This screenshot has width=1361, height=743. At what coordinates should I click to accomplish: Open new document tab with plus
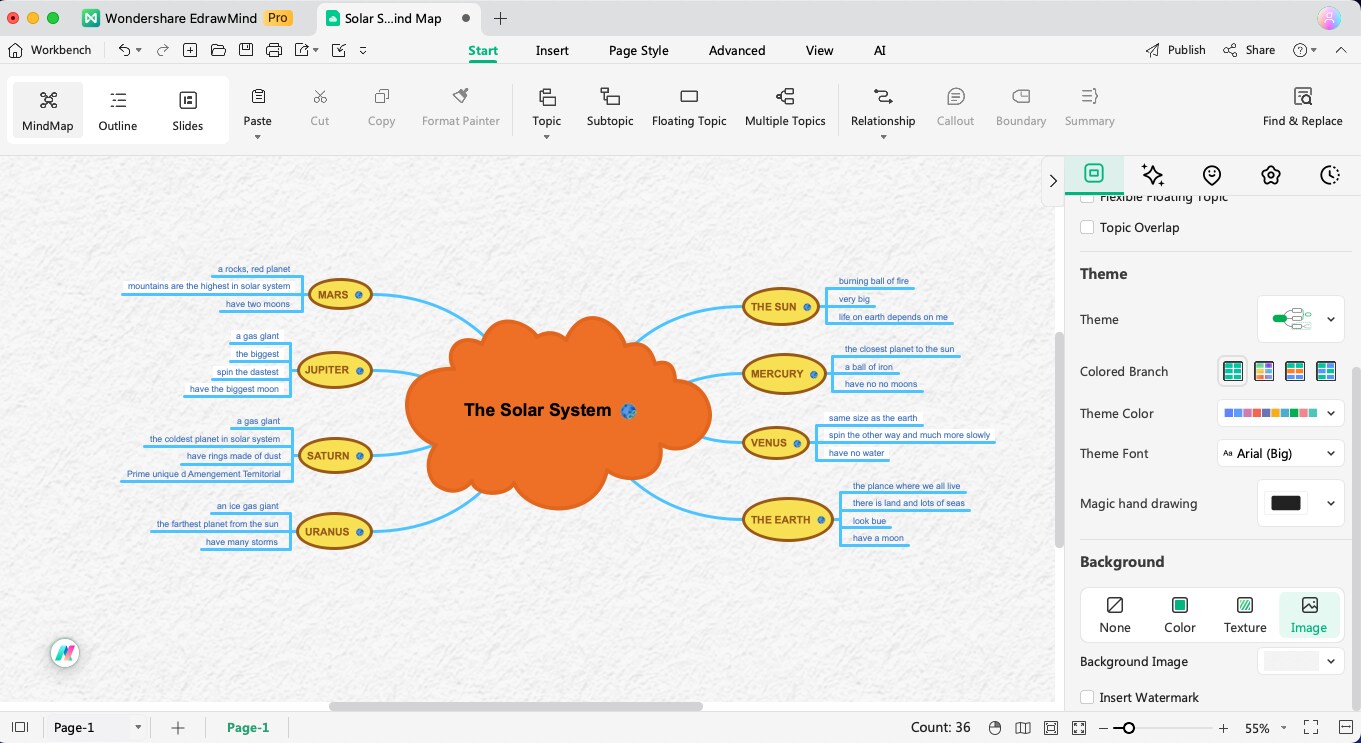point(500,18)
